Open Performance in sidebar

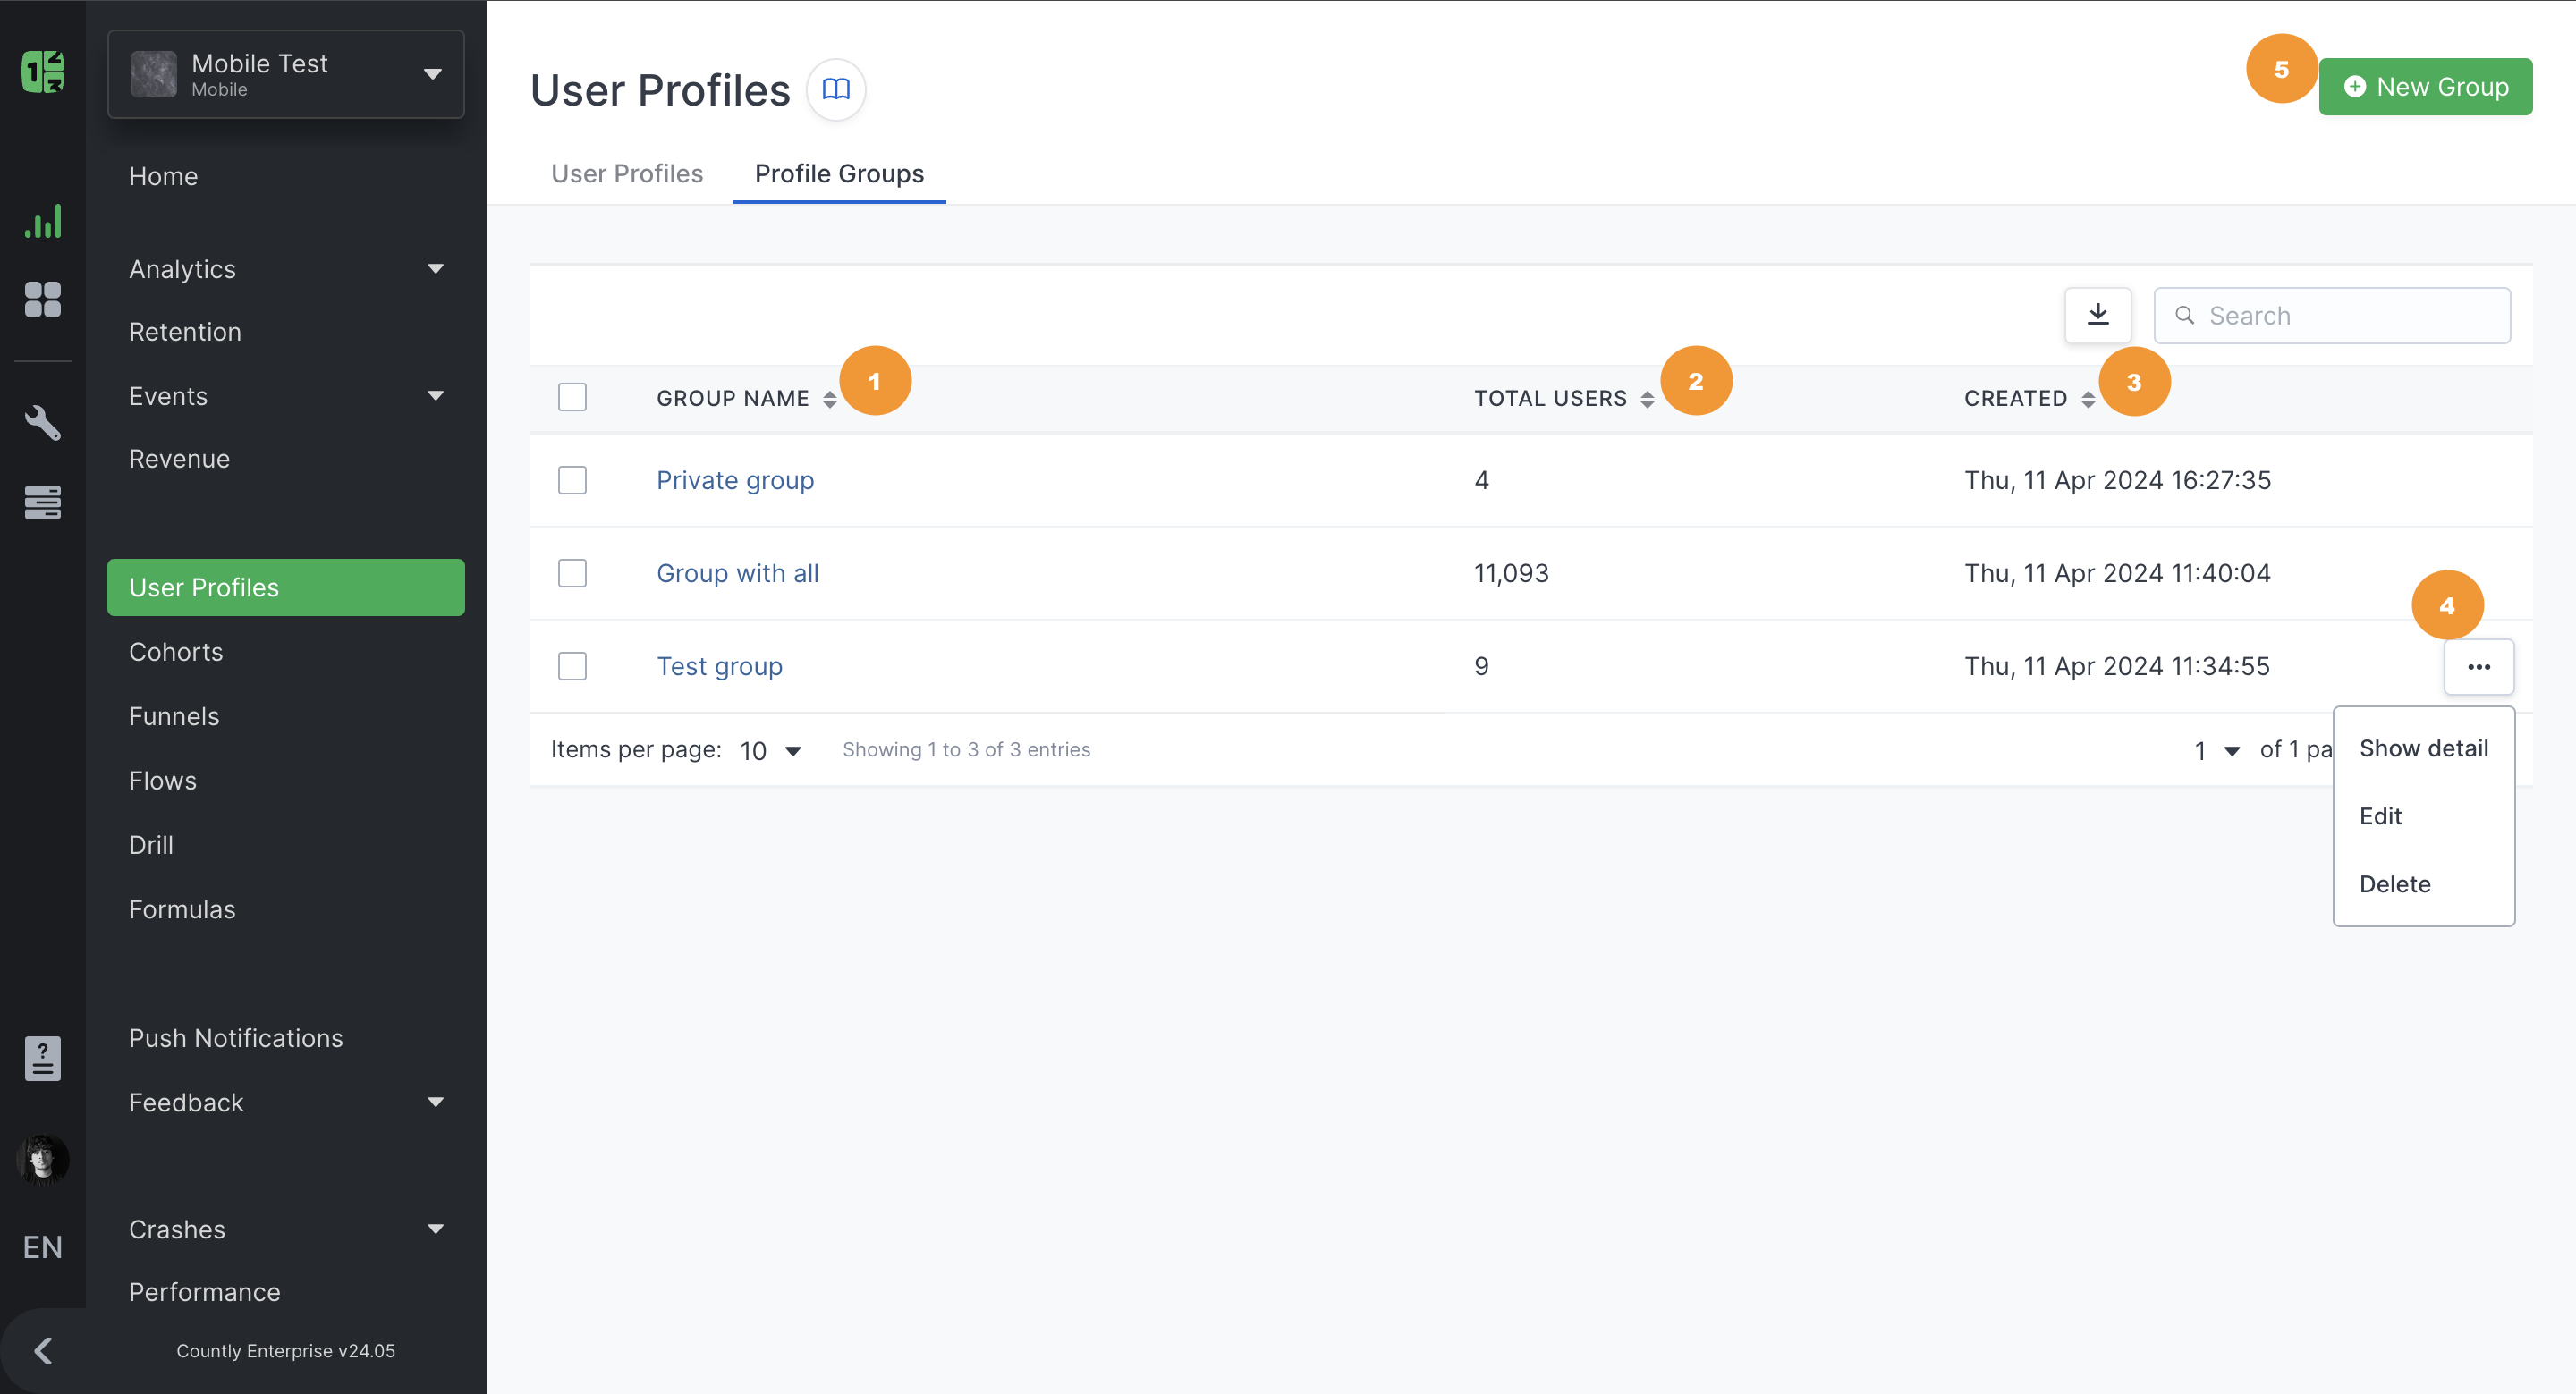pos(205,1292)
